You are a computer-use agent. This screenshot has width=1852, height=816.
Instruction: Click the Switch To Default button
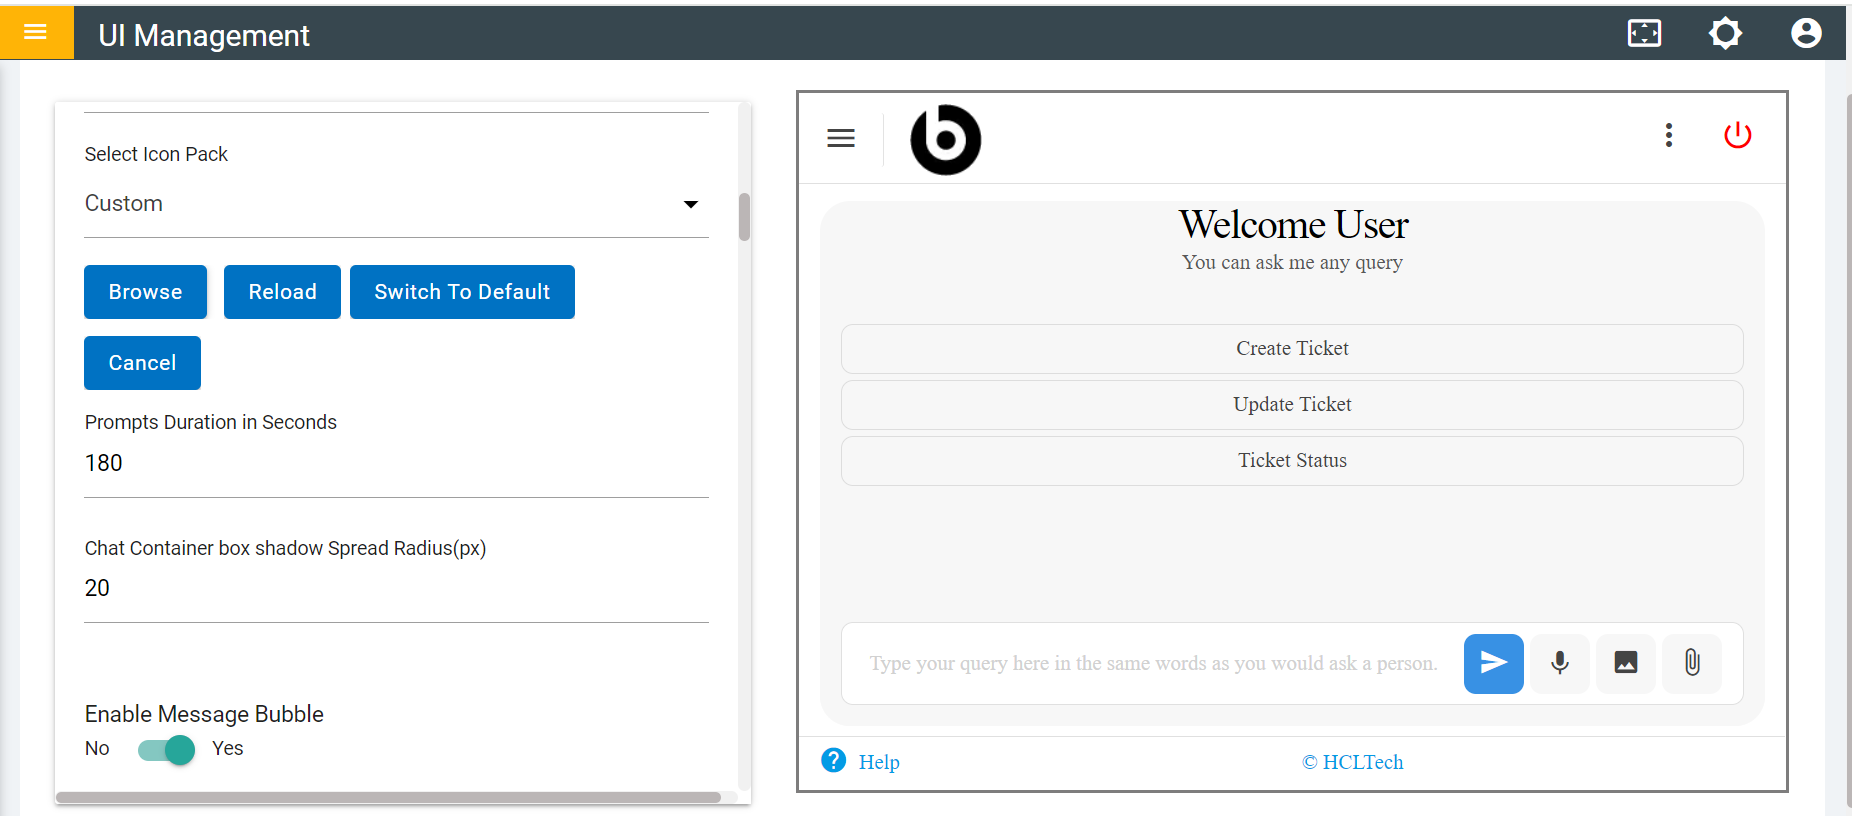(462, 292)
